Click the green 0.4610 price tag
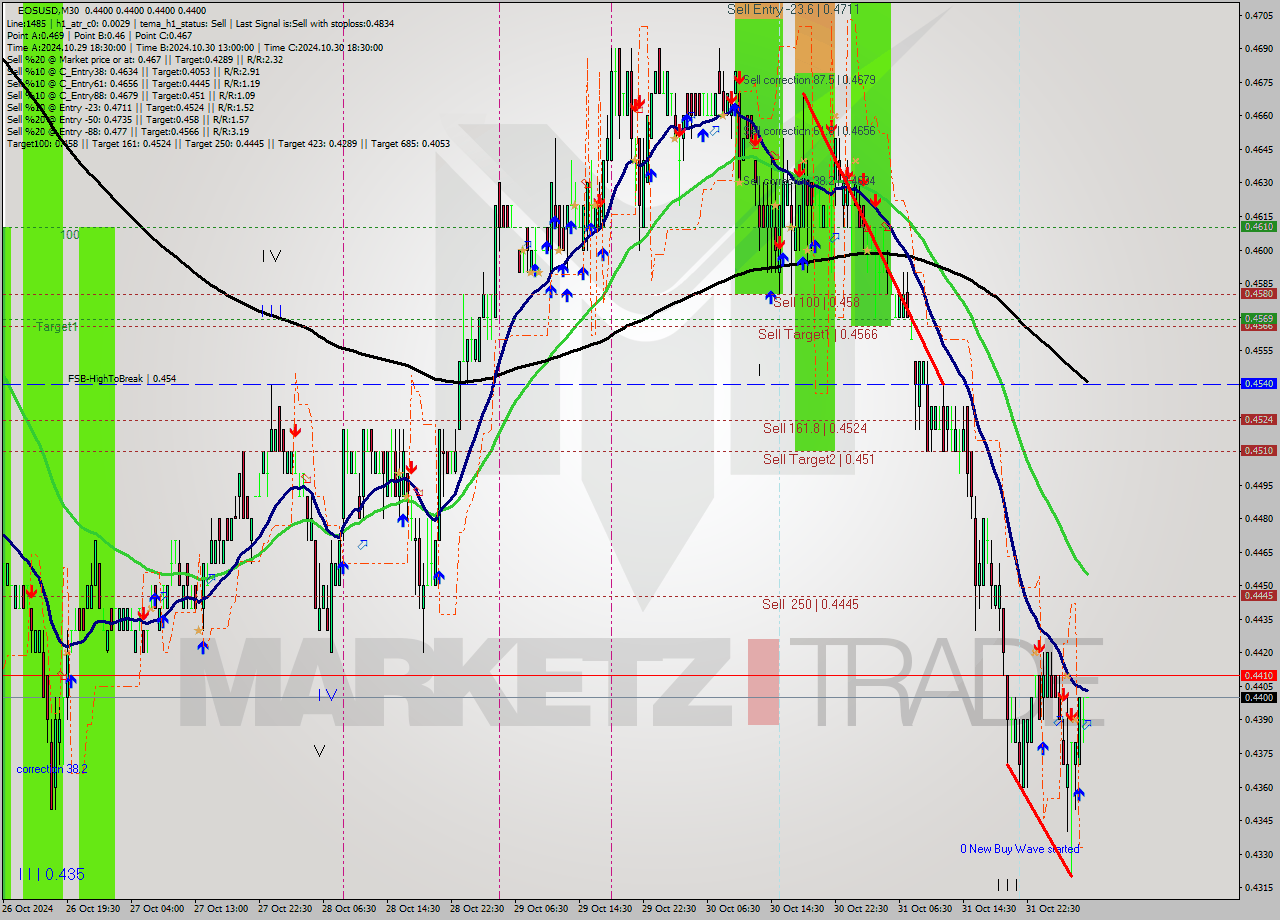Viewport: 1280px width, 920px height. (1258, 227)
